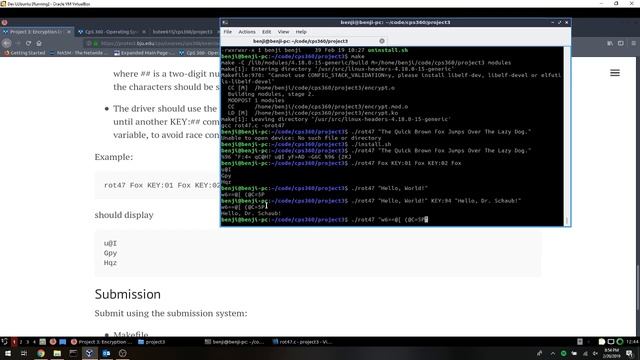Click red icon at browser window top-left

click(x=4, y=22)
